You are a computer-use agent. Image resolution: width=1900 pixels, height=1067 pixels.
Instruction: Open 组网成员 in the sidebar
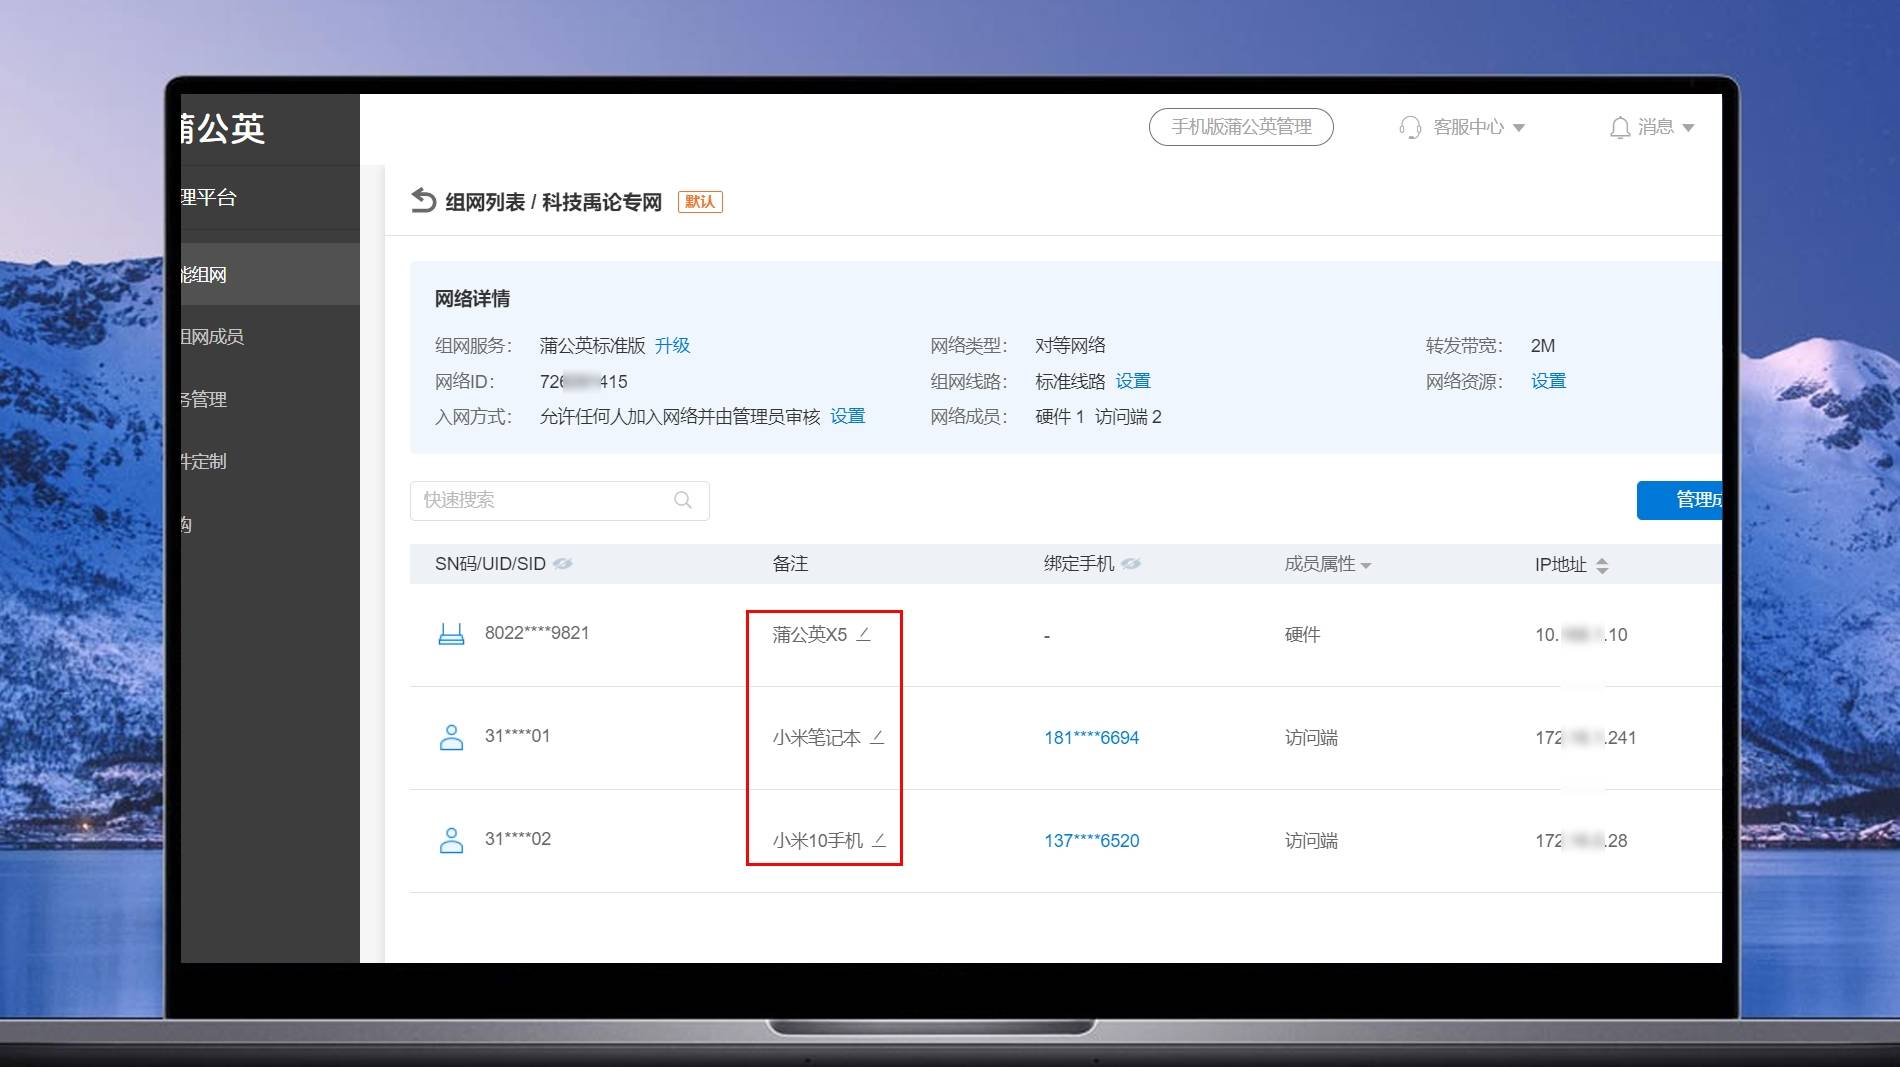212,337
